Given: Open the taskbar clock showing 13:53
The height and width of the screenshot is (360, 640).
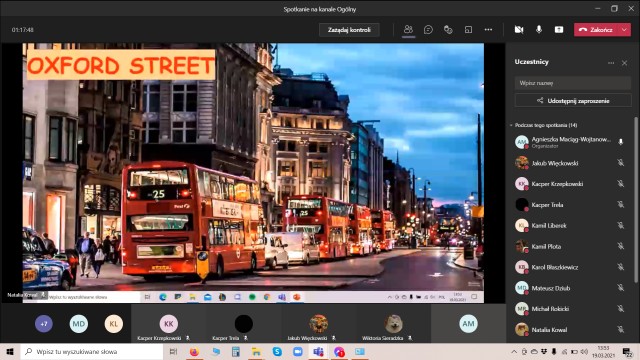Looking at the screenshot, I should click(x=603, y=351).
